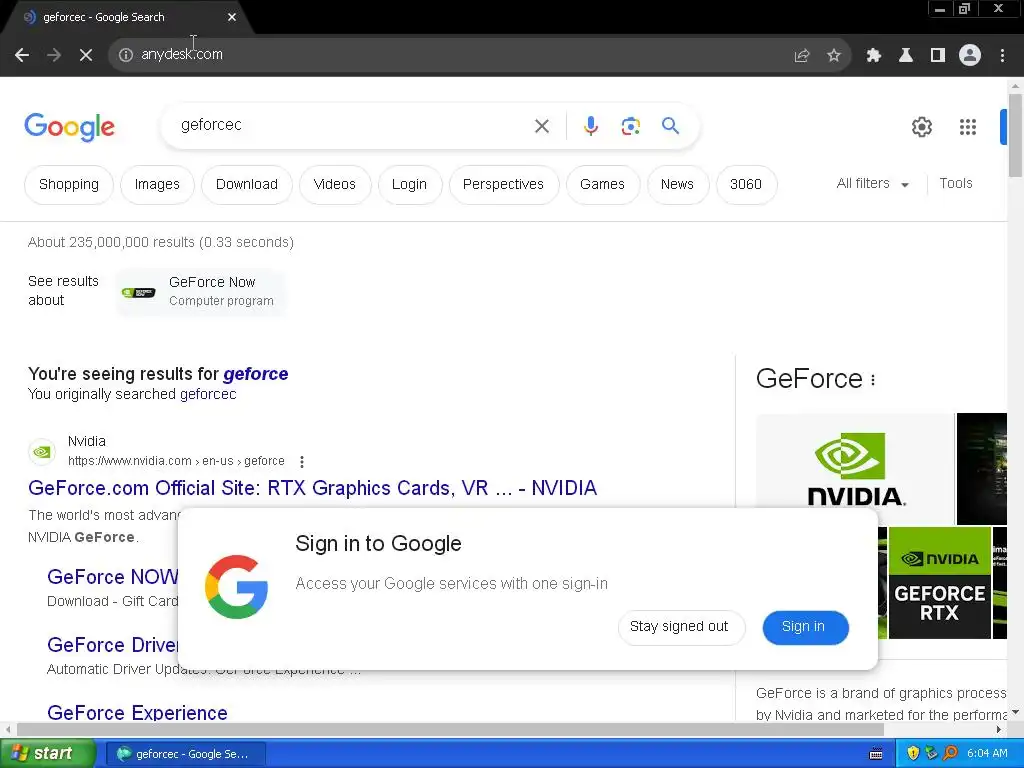Screen dimensions: 1024x768
Task: Open the Google apps grid
Action: coord(968,127)
